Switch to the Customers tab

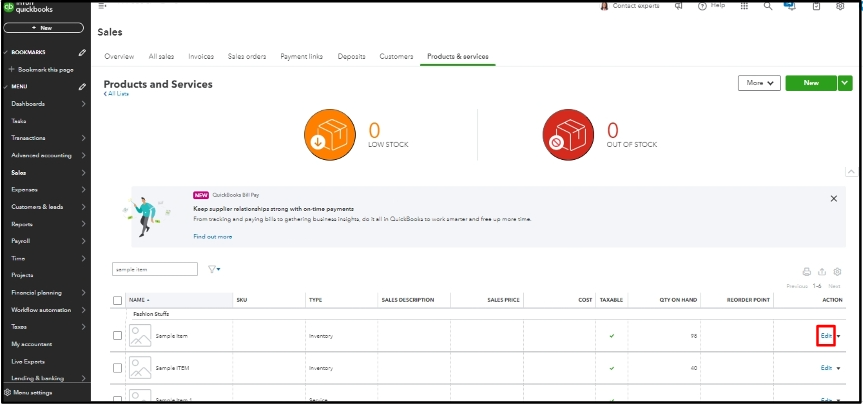coord(396,56)
